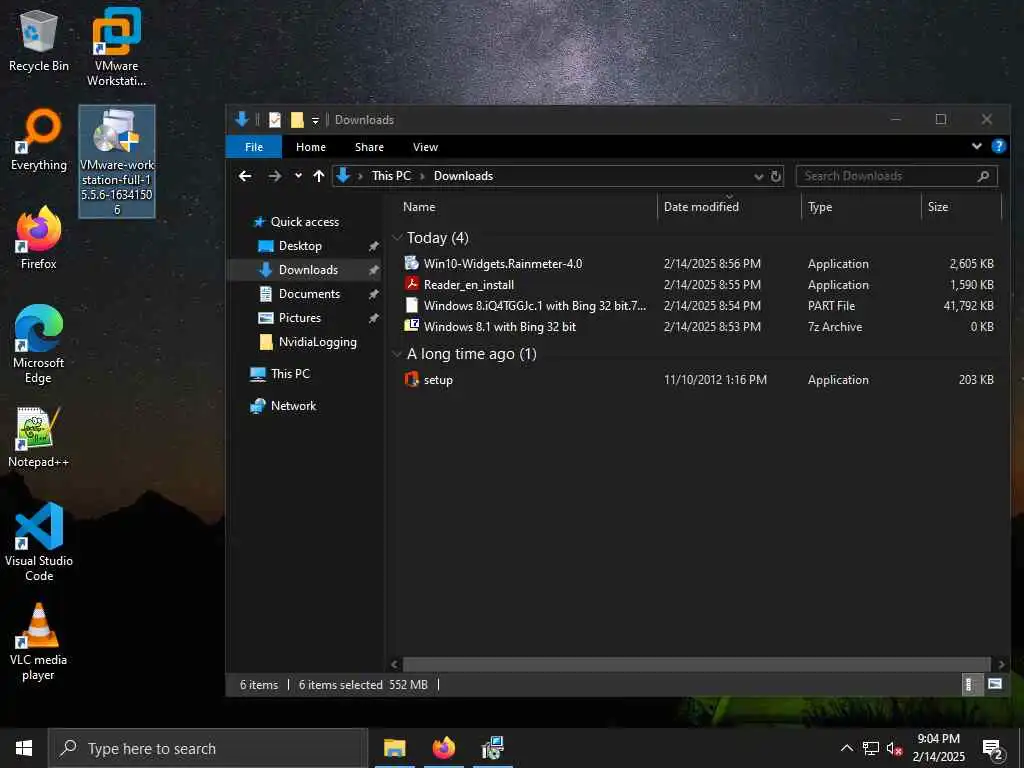Select This PC in navigation pane
Viewport: 1024px width, 768px height.
pyautogui.click(x=291, y=374)
